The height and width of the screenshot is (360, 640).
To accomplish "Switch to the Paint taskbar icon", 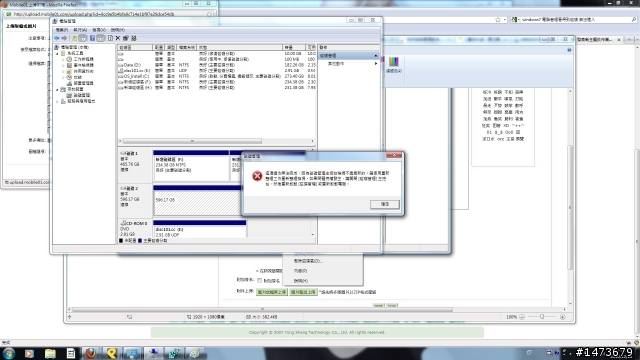I will coord(194,353).
